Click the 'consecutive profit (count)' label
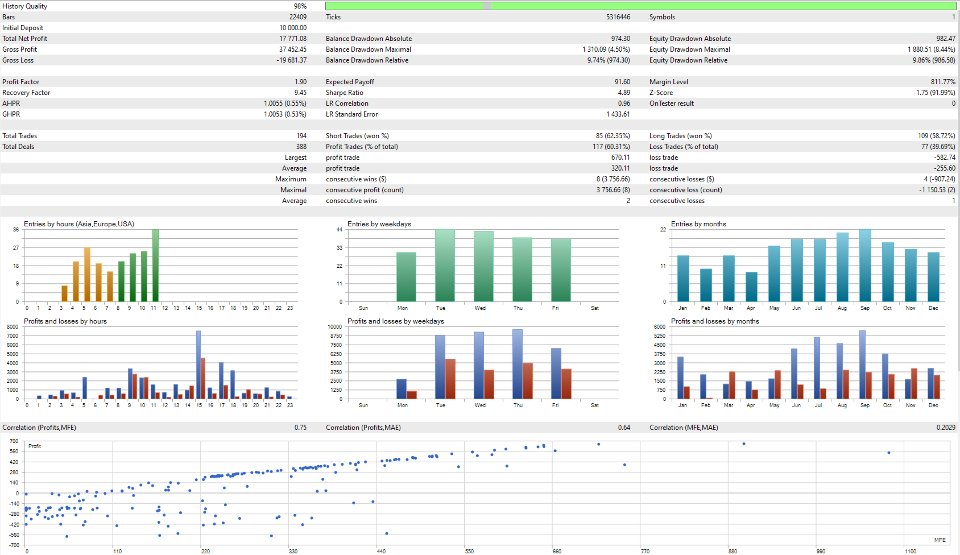 [x=364, y=190]
